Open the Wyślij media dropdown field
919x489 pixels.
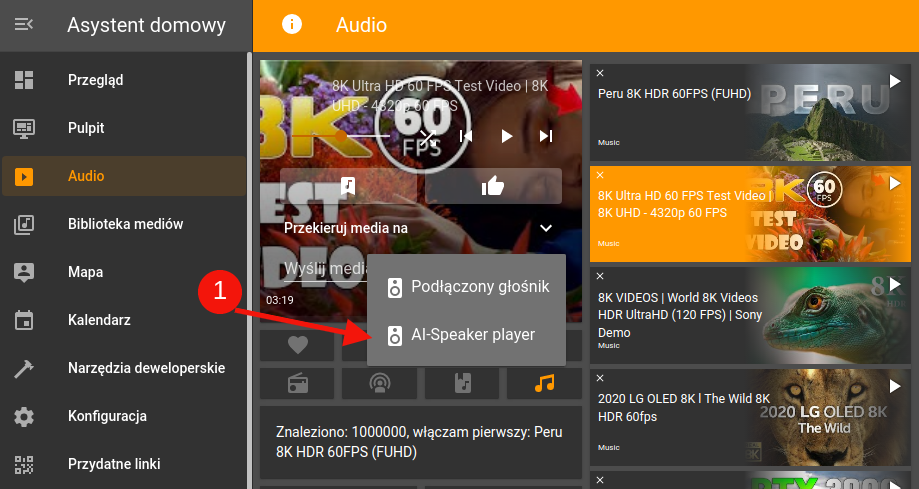pyautogui.click(x=325, y=269)
